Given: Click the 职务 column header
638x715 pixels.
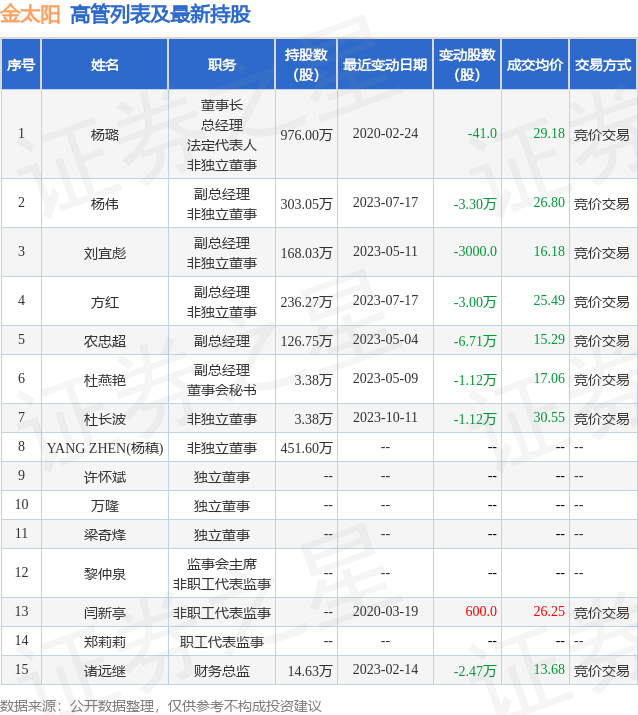Looking at the screenshot, I should pyautogui.click(x=222, y=65).
